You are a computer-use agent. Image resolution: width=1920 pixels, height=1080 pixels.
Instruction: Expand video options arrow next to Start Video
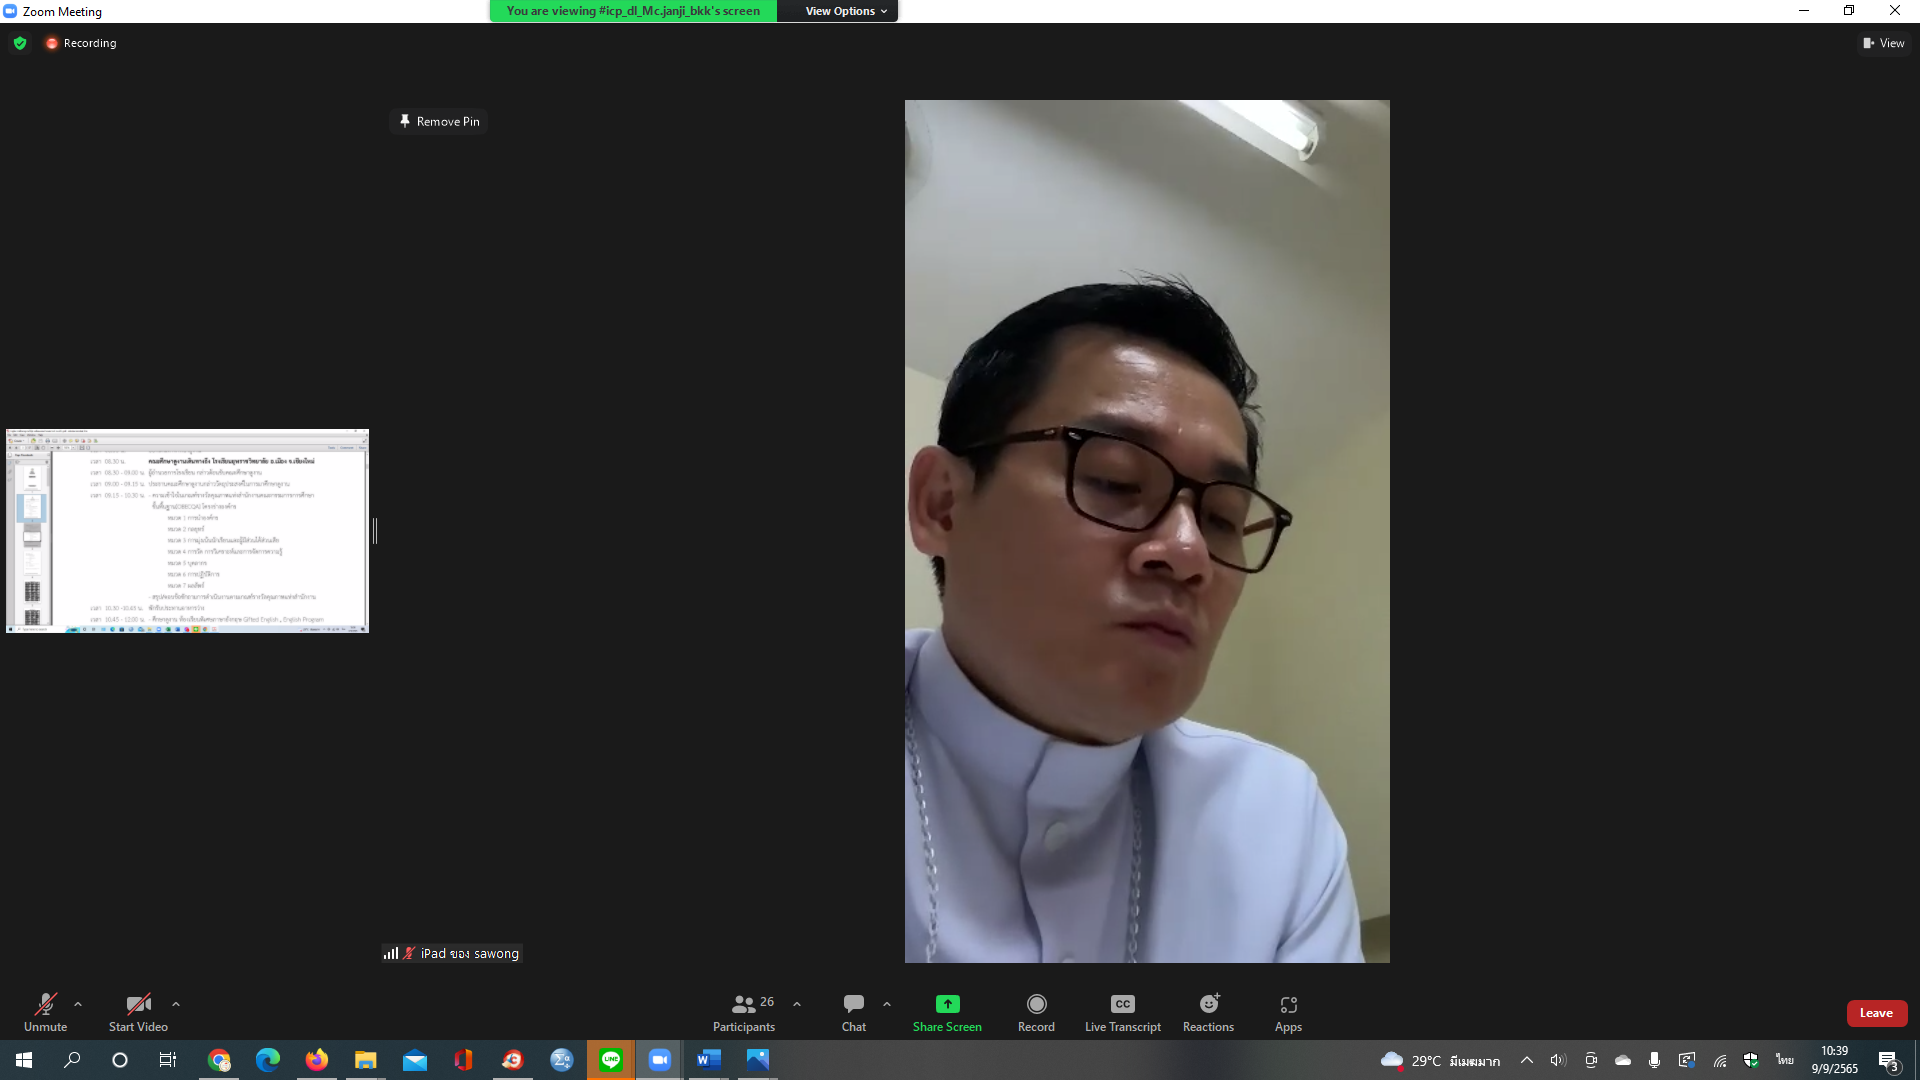tap(176, 1004)
